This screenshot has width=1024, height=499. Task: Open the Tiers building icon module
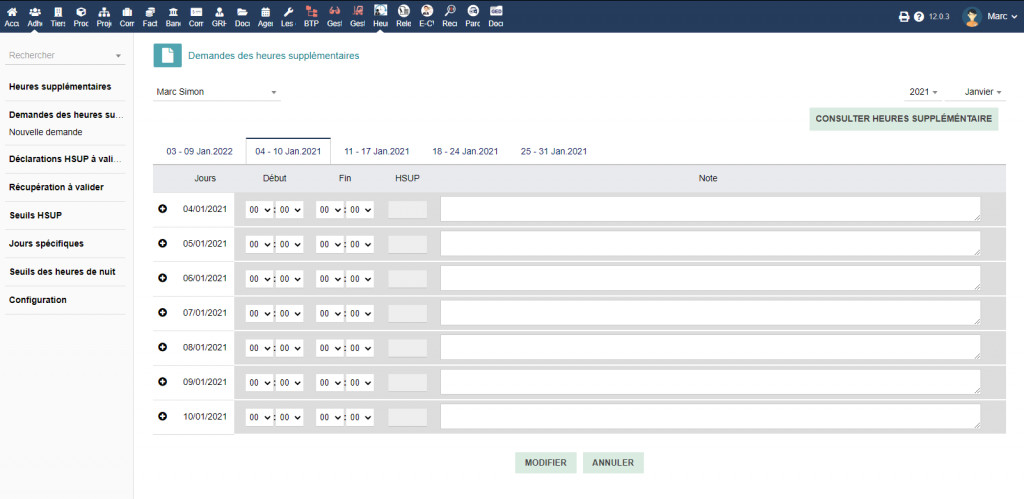click(x=57, y=12)
